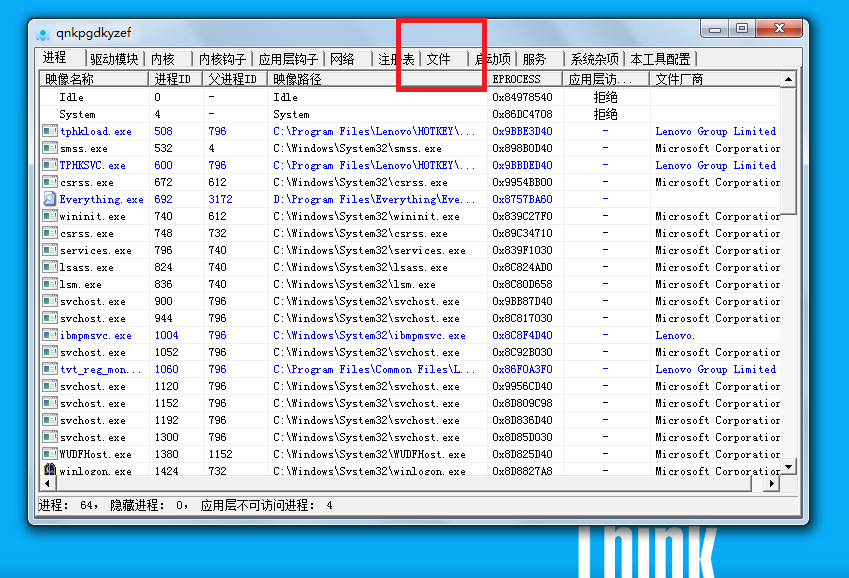This screenshot has height=578, width=849.
Task: Open the 内核 tab
Action: (169, 59)
